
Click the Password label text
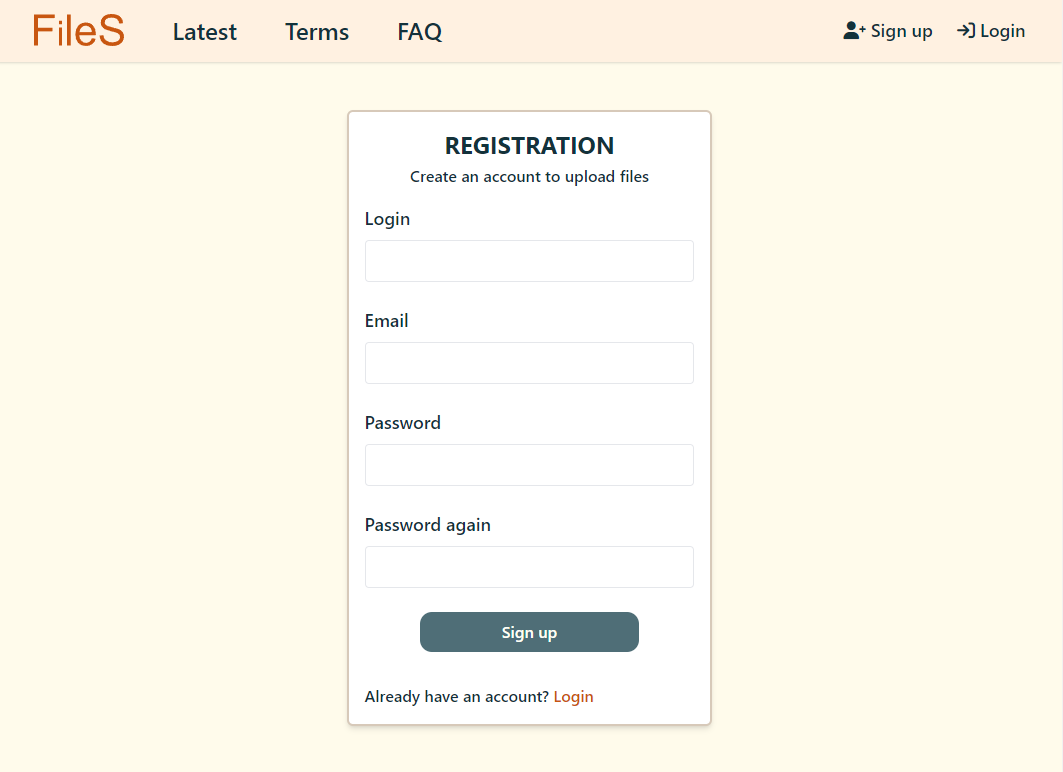pyautogui.click(x=402, y=422)
